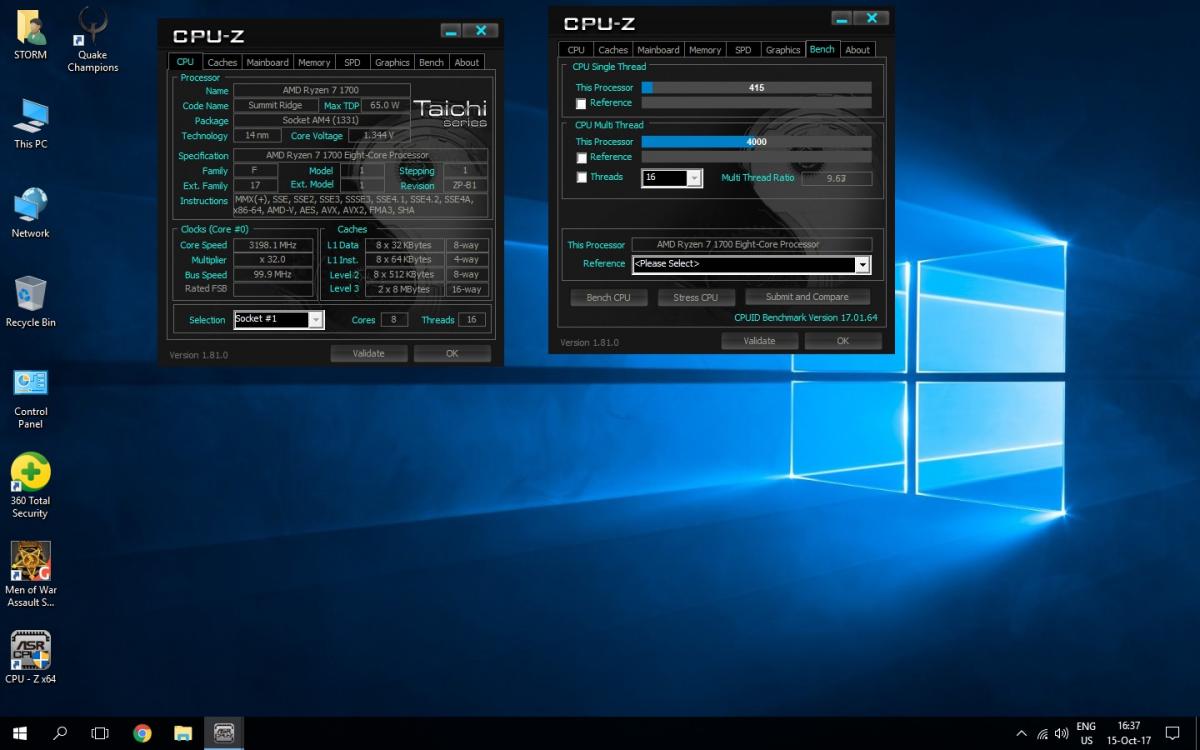Open About tab in Bench window
Screen dimensions: 1200x750
858,50
